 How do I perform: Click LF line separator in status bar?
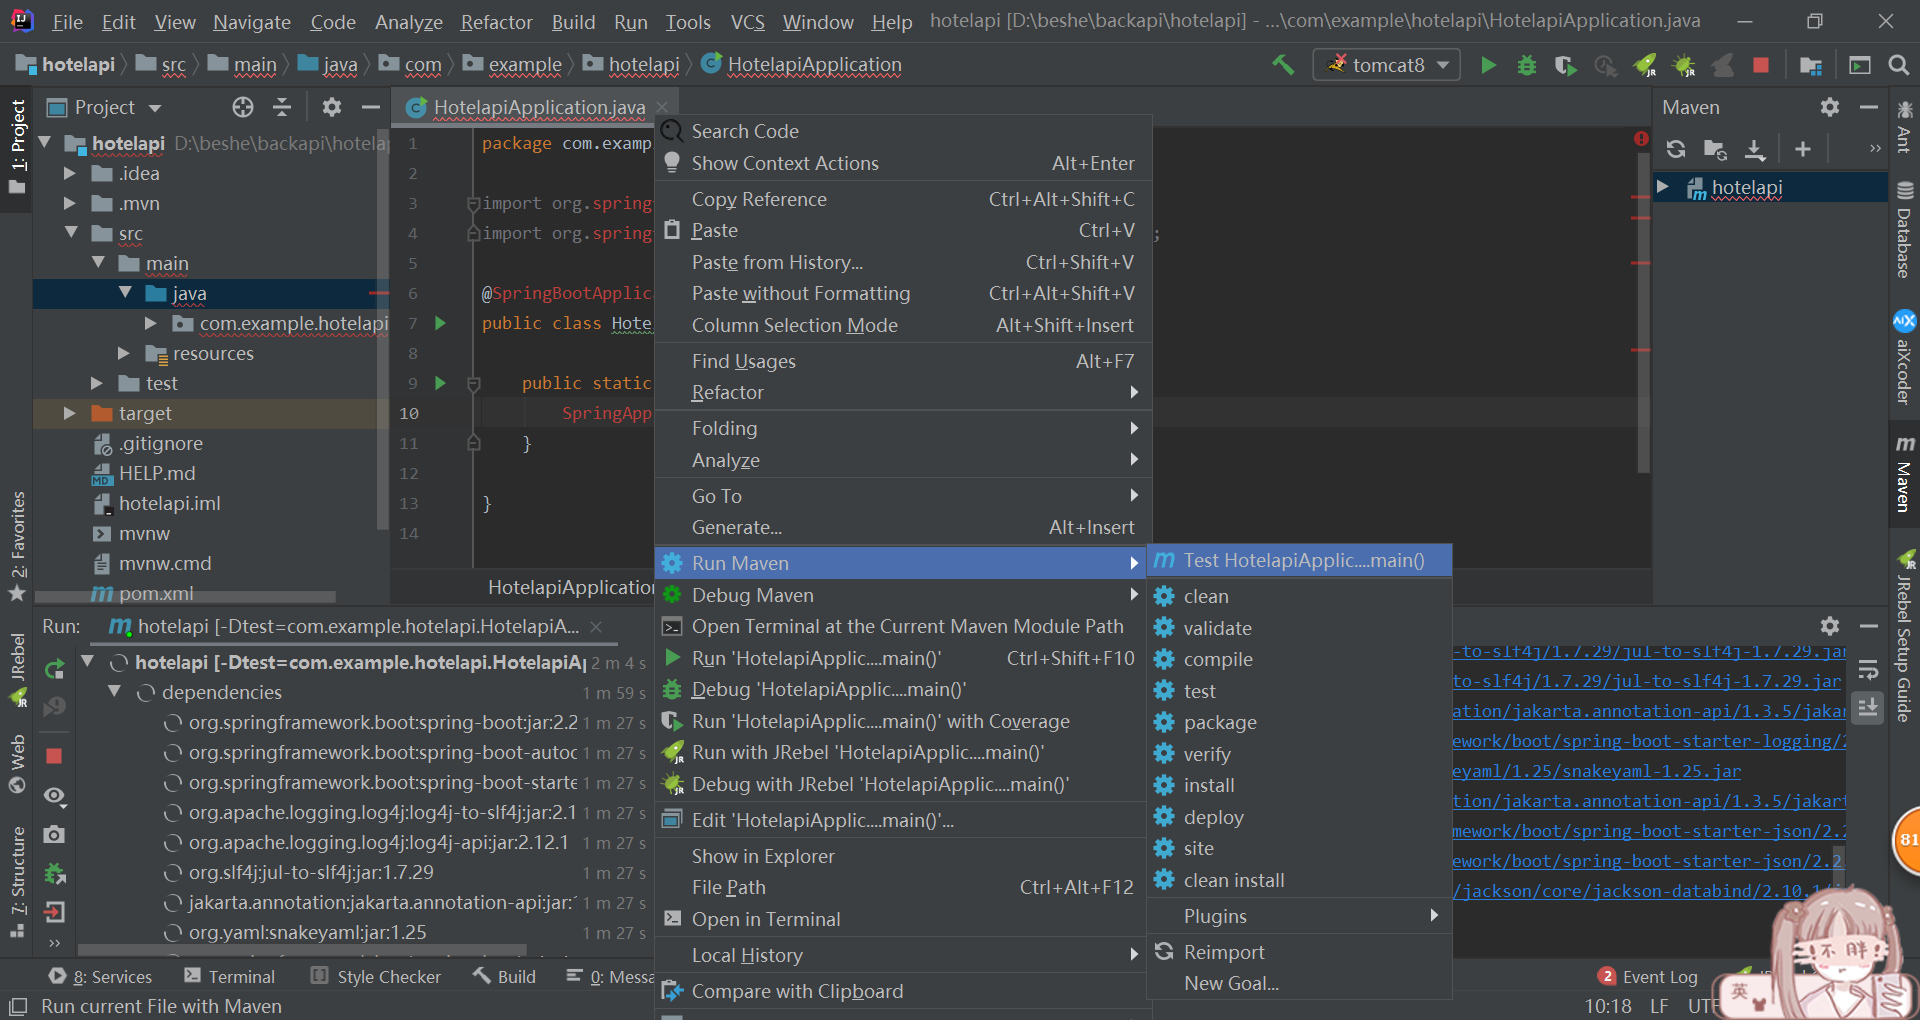point(1659,1006)
